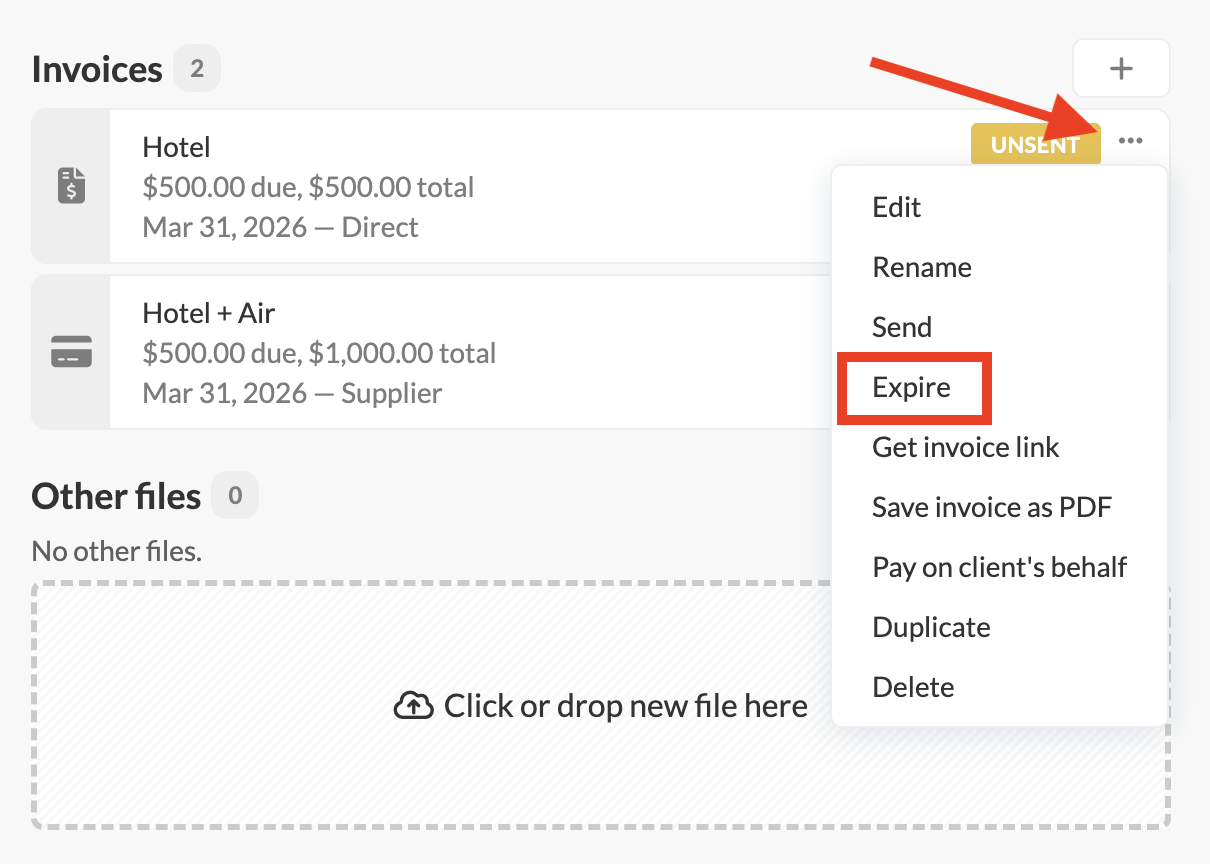This screenshot has width=1210, height=864.
Task: Select Pay on client's behalf
Action: pyautogui.click(x=999, y=567)
